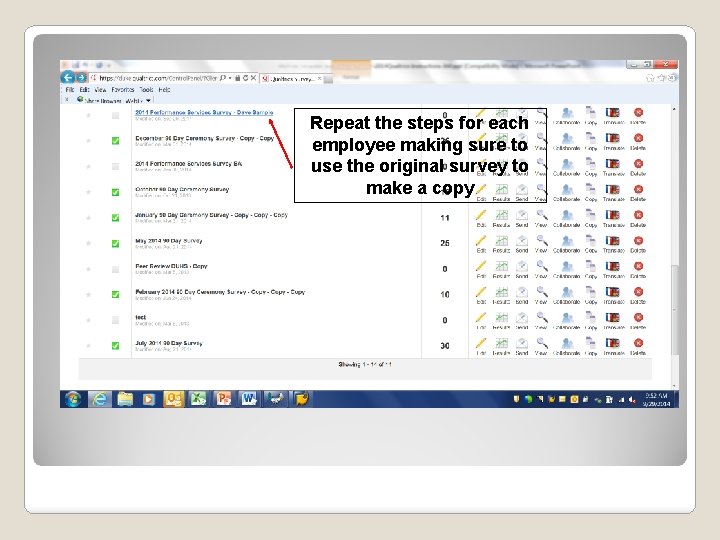
Task: Click Copy icon for May 2014 90 Day Survey
Action: coord(591,241)
